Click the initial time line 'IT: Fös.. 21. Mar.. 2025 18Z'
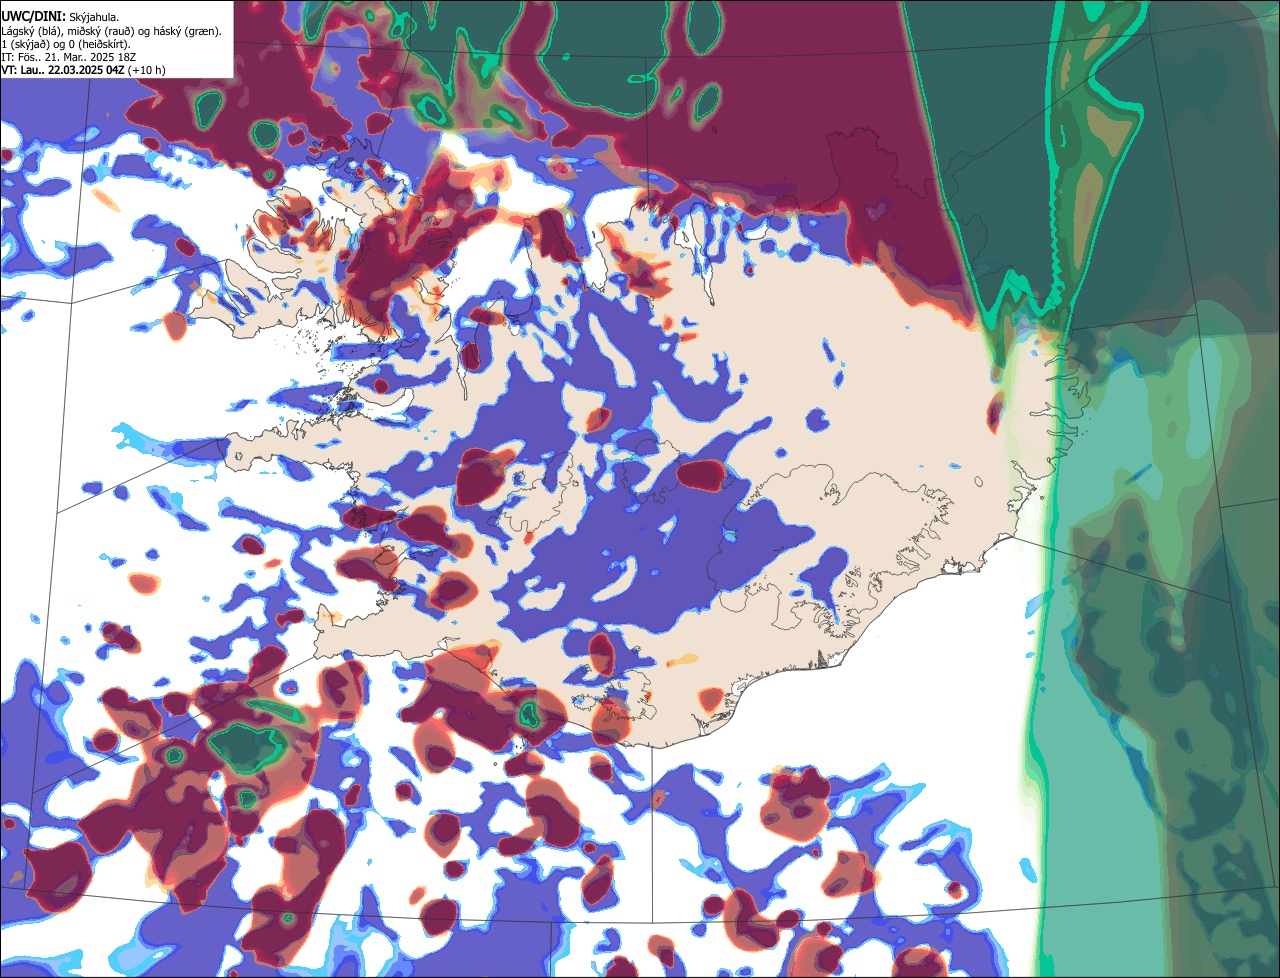This screenshot has height=978, width=1280. click(68, 58)
